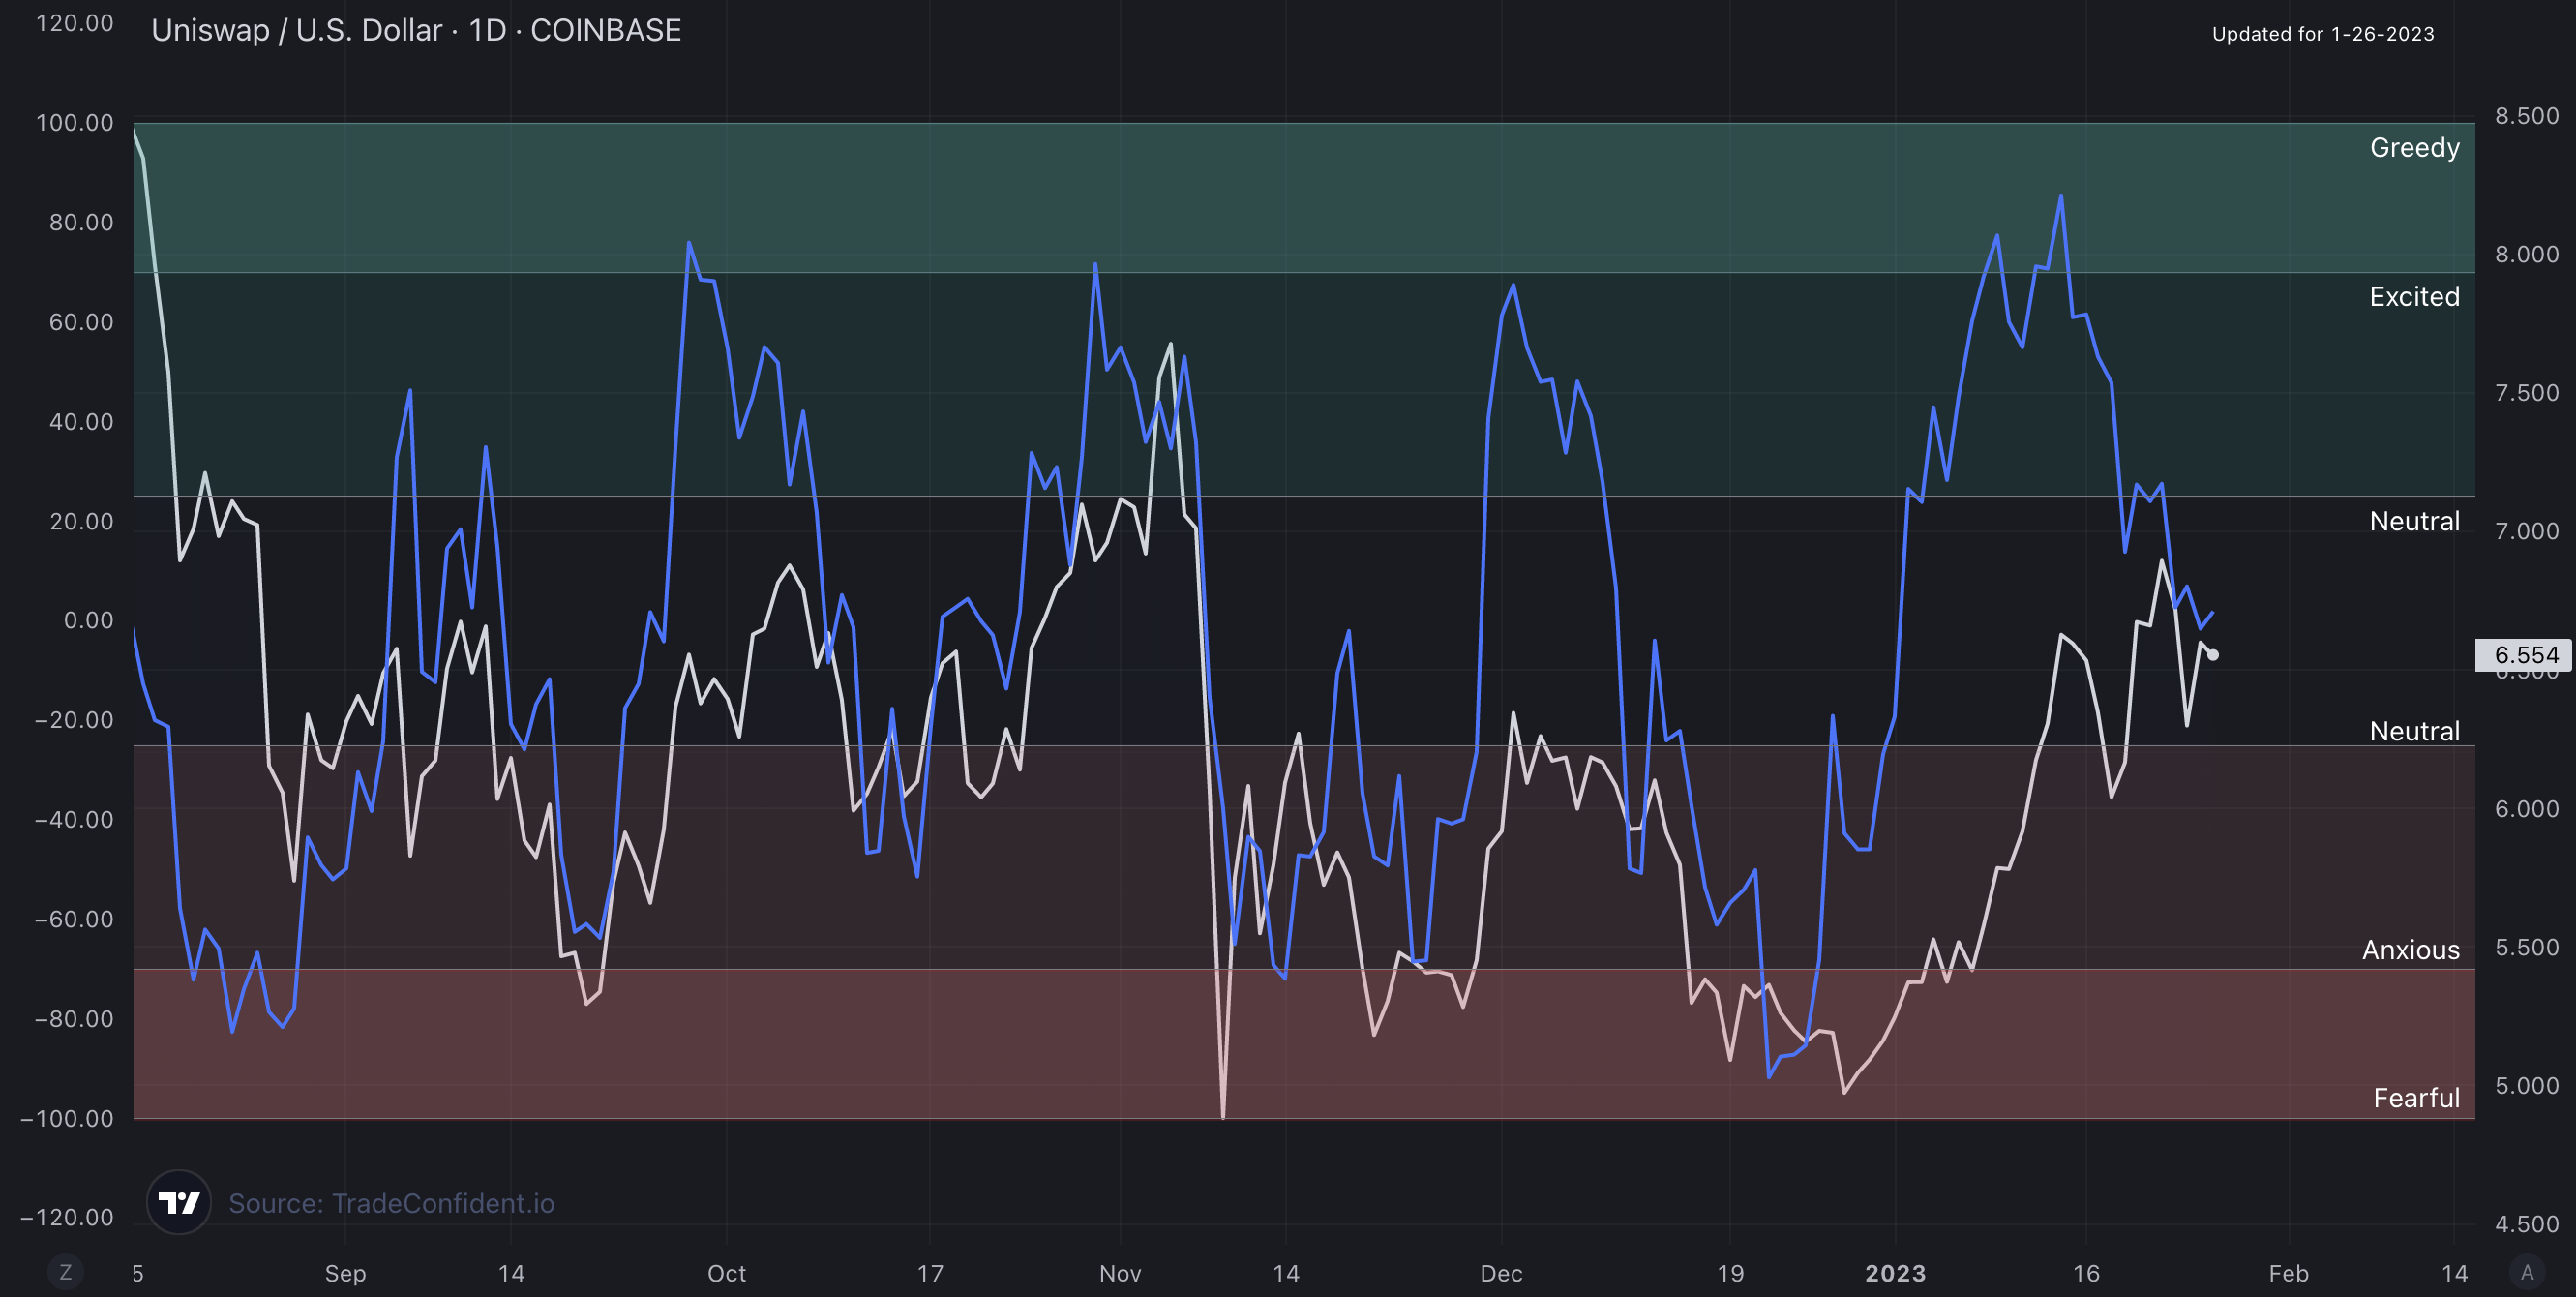This screenshot has width=2576, height=1297.
Task: Click the 7.000 price axis value
Action: point(2527,531)
